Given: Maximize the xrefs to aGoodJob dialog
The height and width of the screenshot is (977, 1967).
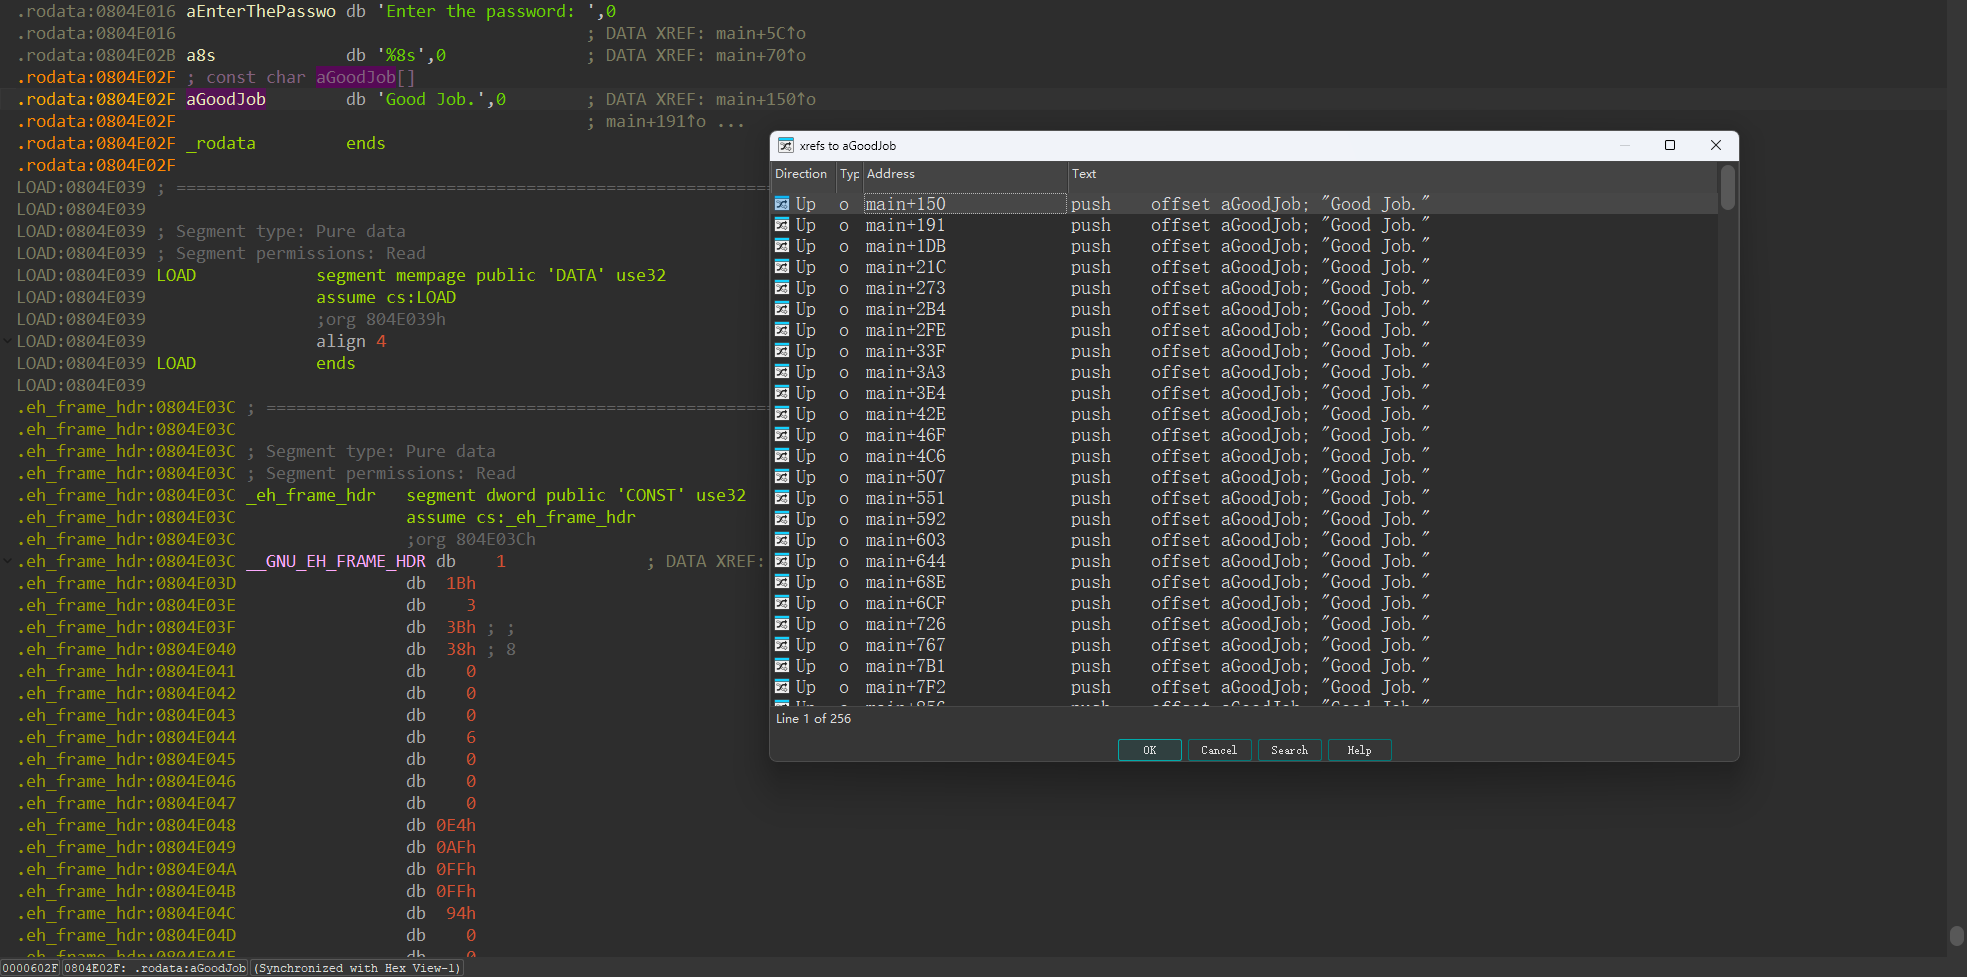Looking at the screenshot, I should coord(1670,145).
